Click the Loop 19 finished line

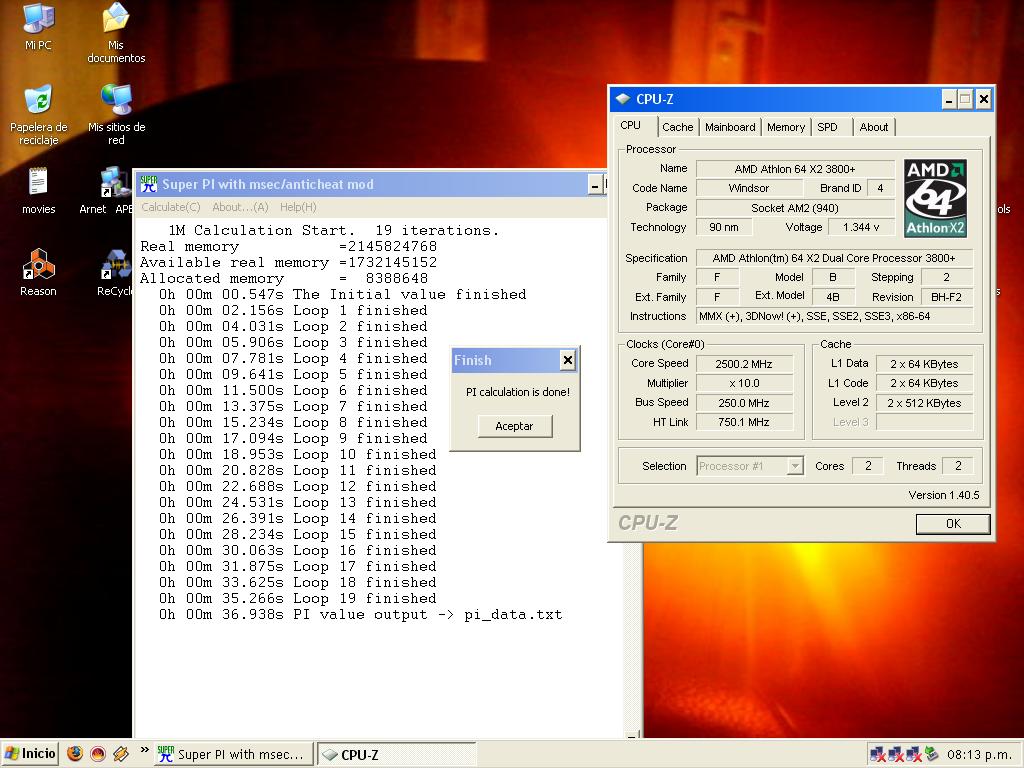(298, 598)
